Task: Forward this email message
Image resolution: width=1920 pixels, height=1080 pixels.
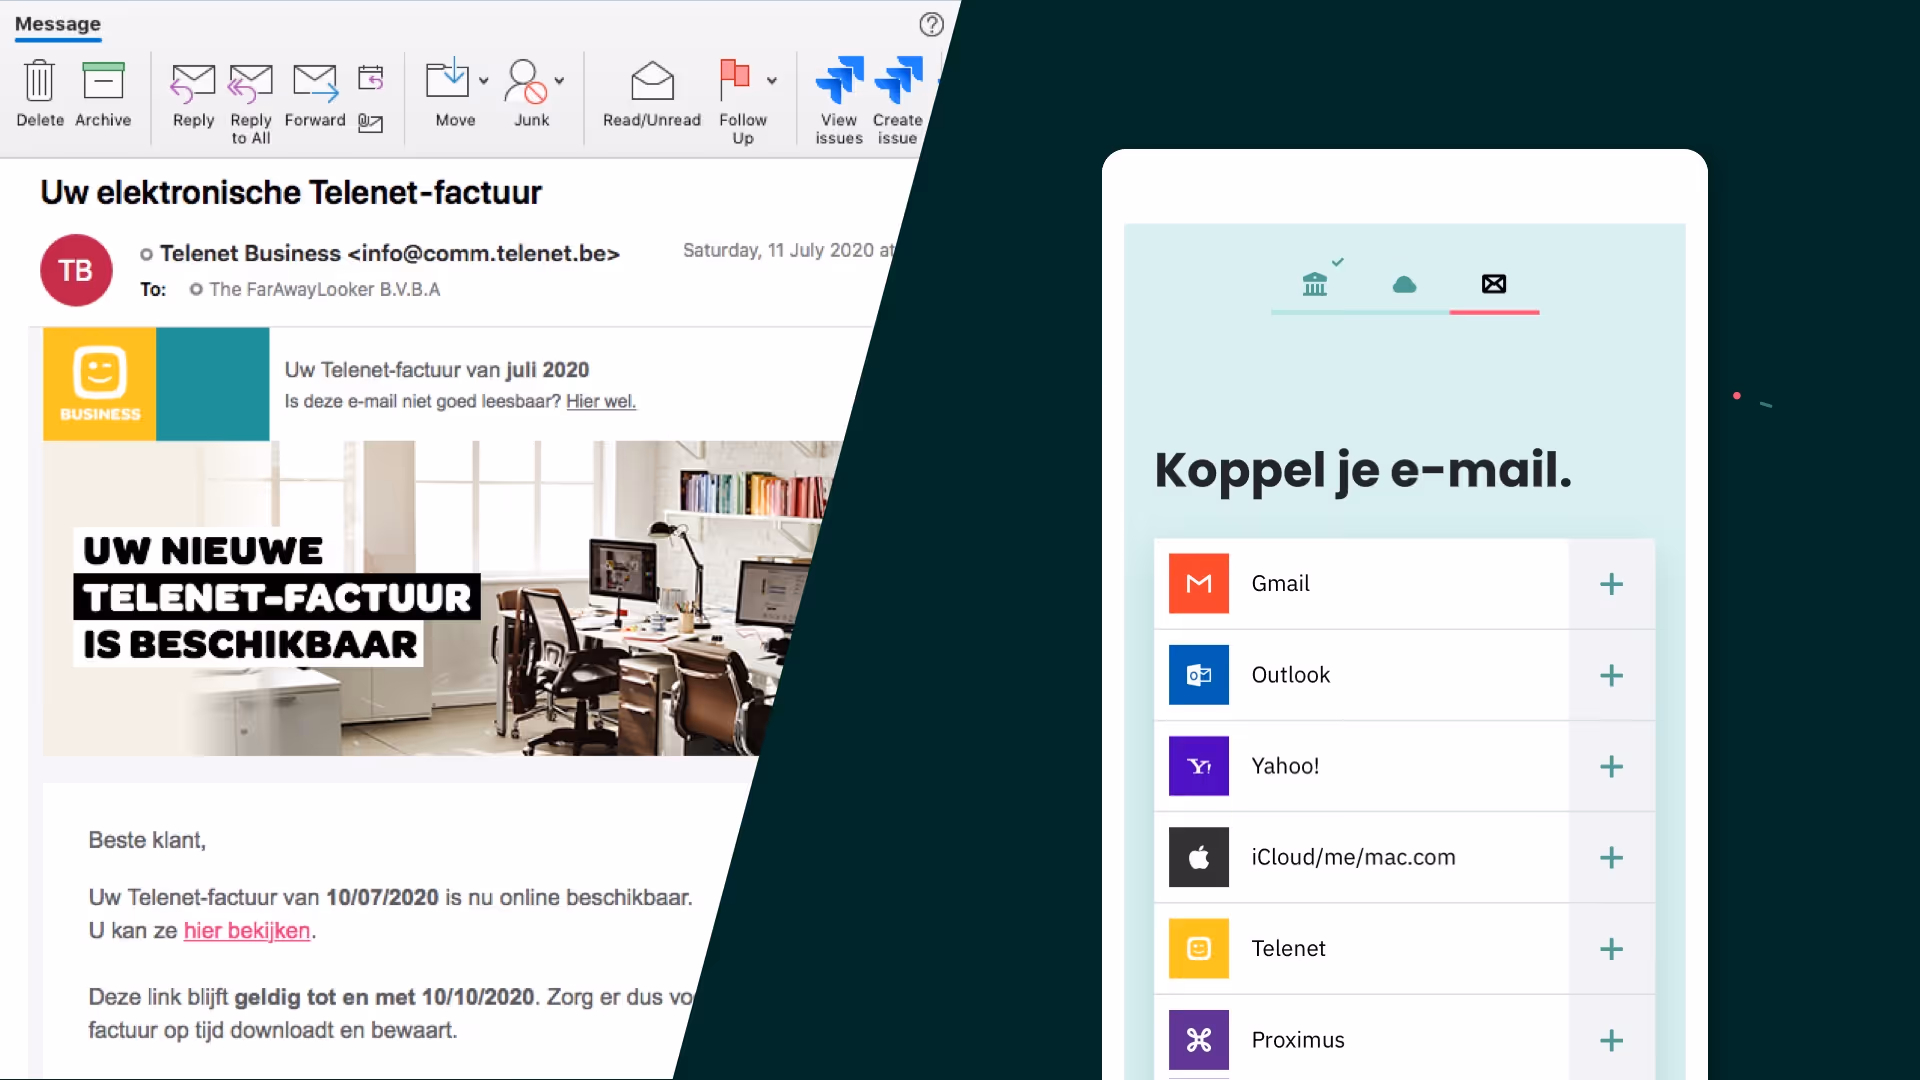Action: pos(315,82)
